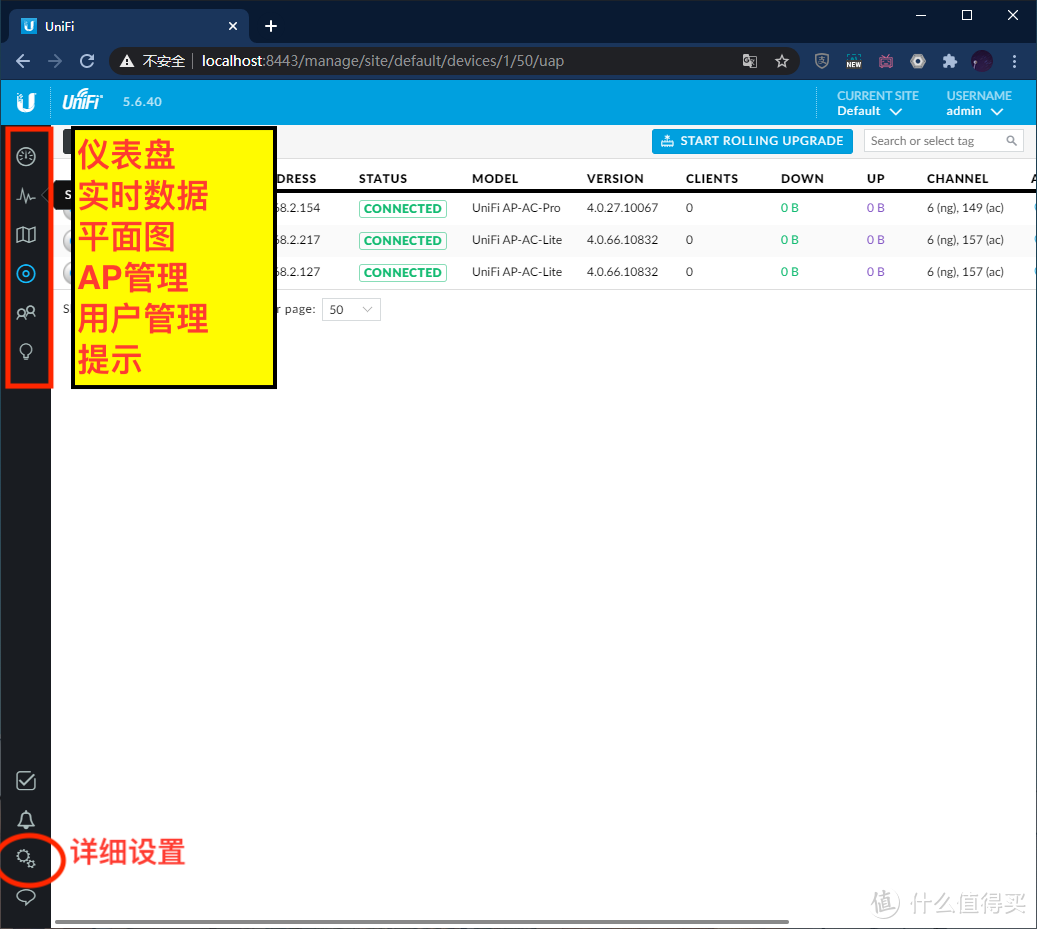The height and width of the screenshot is (929, 1037).
Task: Open the Clients people icon in sidebar
Action: [26, 313]
